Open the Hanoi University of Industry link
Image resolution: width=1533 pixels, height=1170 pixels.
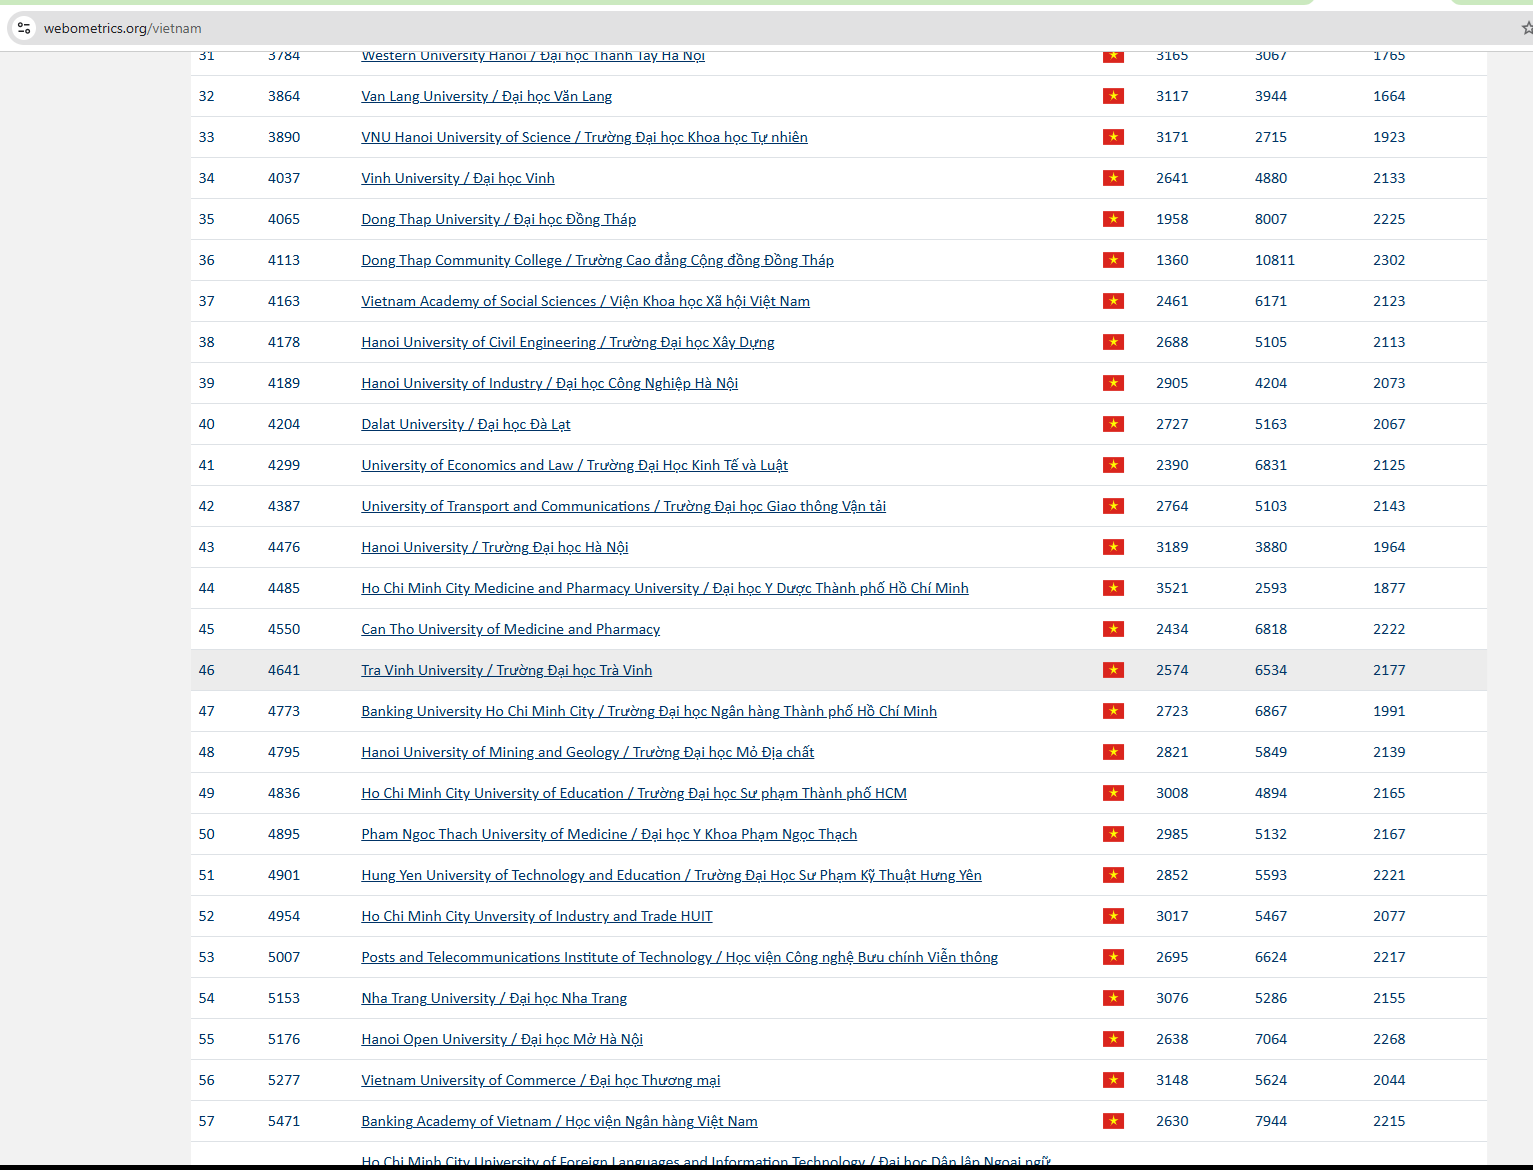pyautogui.click(x=549, y=383)
